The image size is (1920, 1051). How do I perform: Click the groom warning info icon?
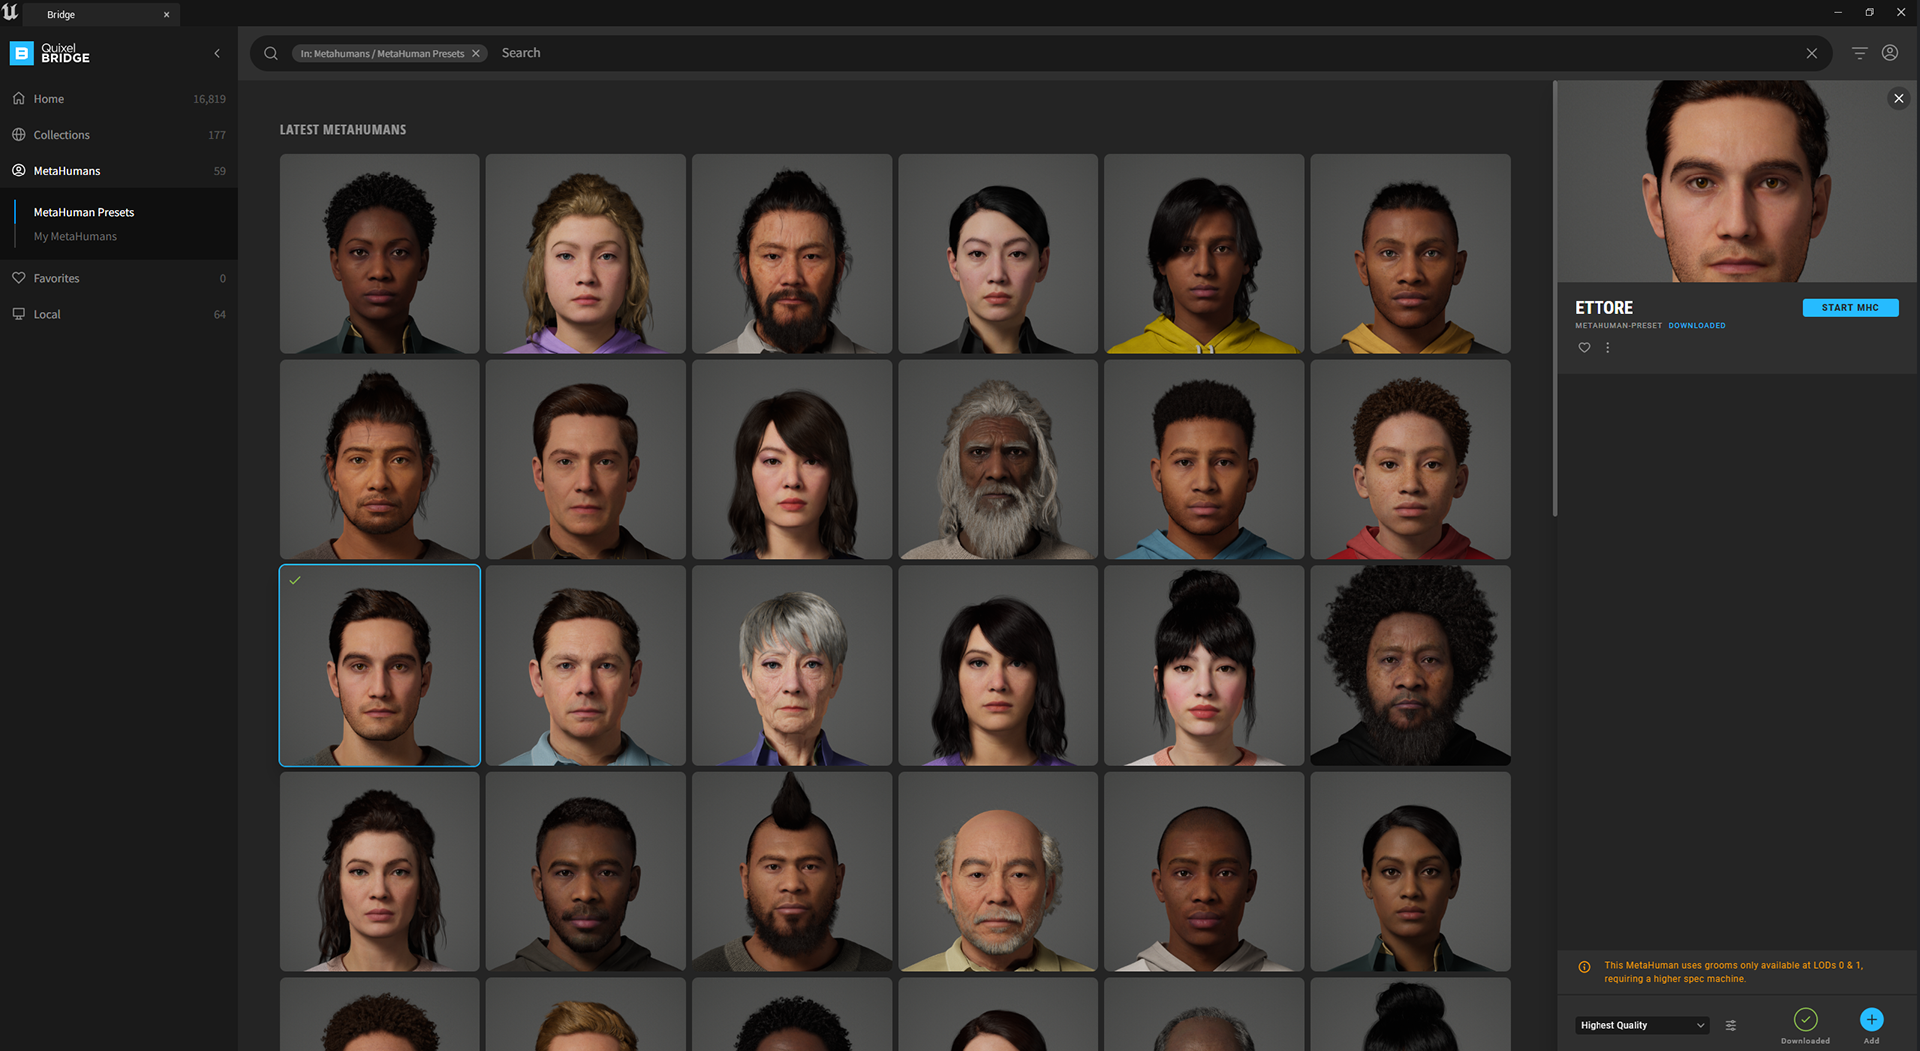1584,967
